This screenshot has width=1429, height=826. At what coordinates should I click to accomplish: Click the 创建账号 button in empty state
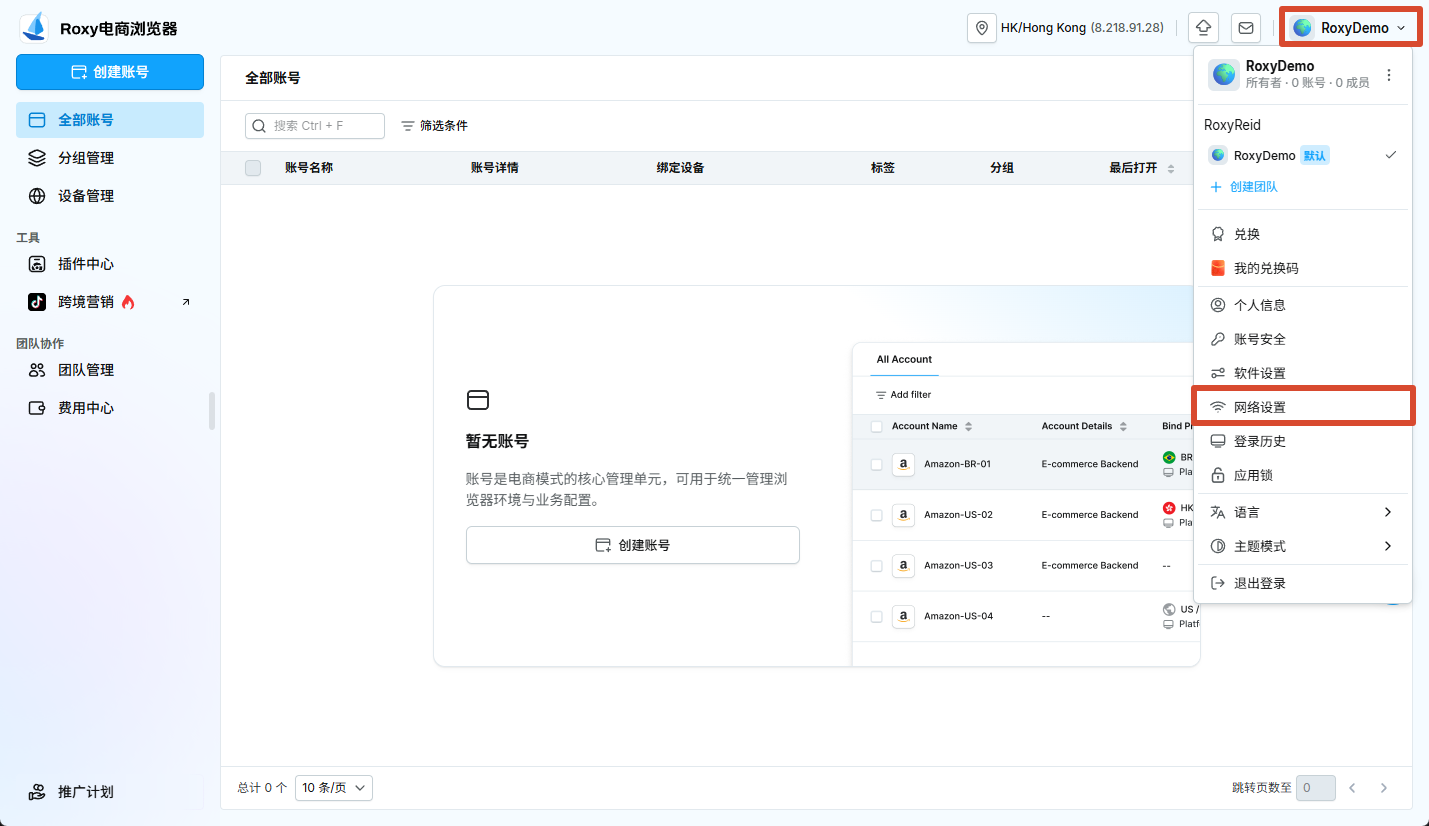(633, 545)
